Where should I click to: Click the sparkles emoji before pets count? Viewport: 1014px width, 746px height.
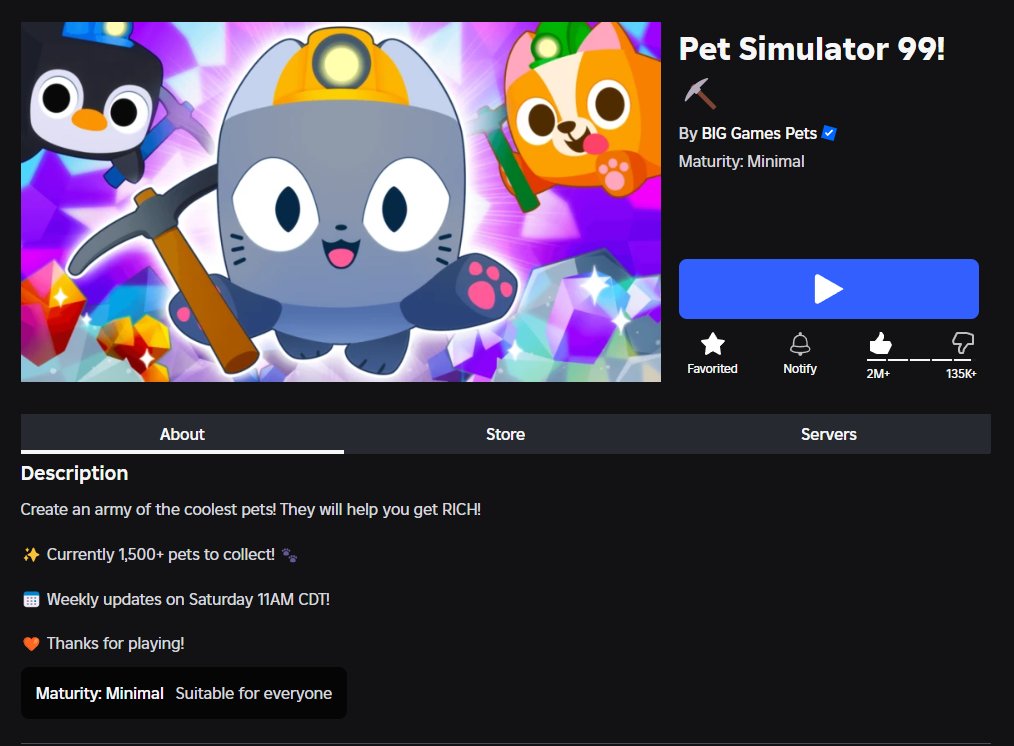(31, 555)
